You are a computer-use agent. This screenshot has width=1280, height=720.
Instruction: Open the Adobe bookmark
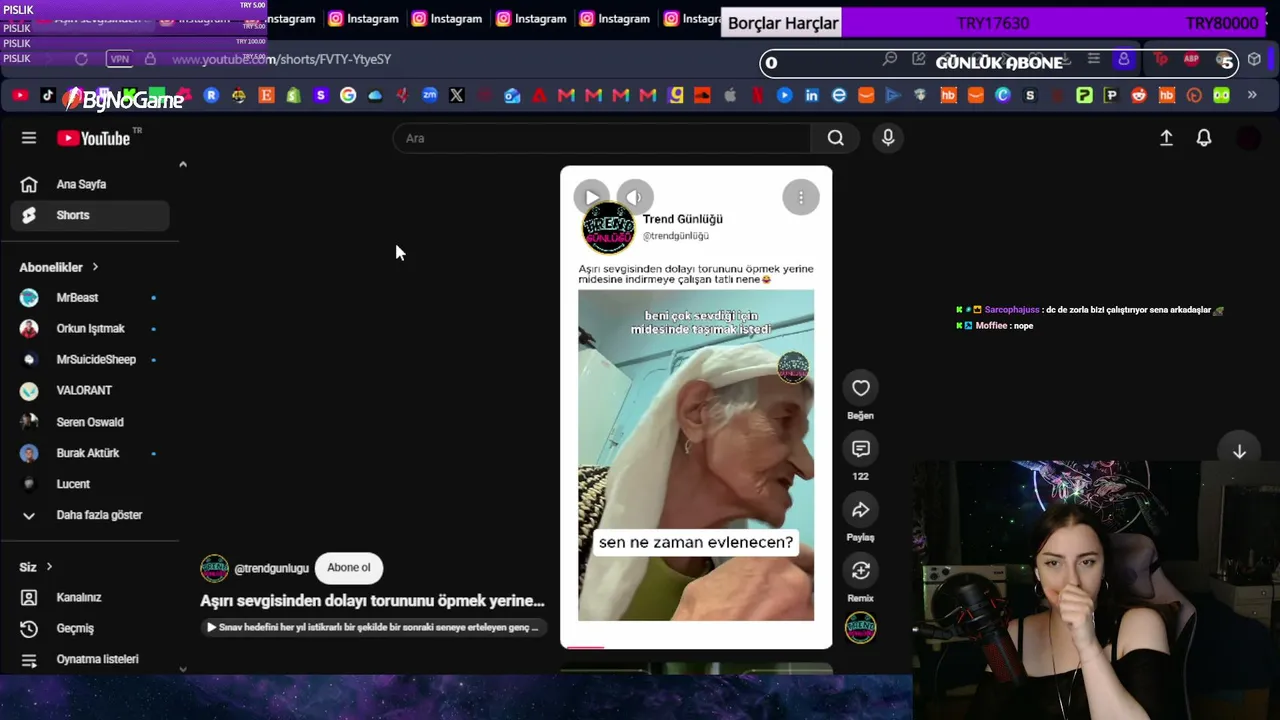point(539,95)
